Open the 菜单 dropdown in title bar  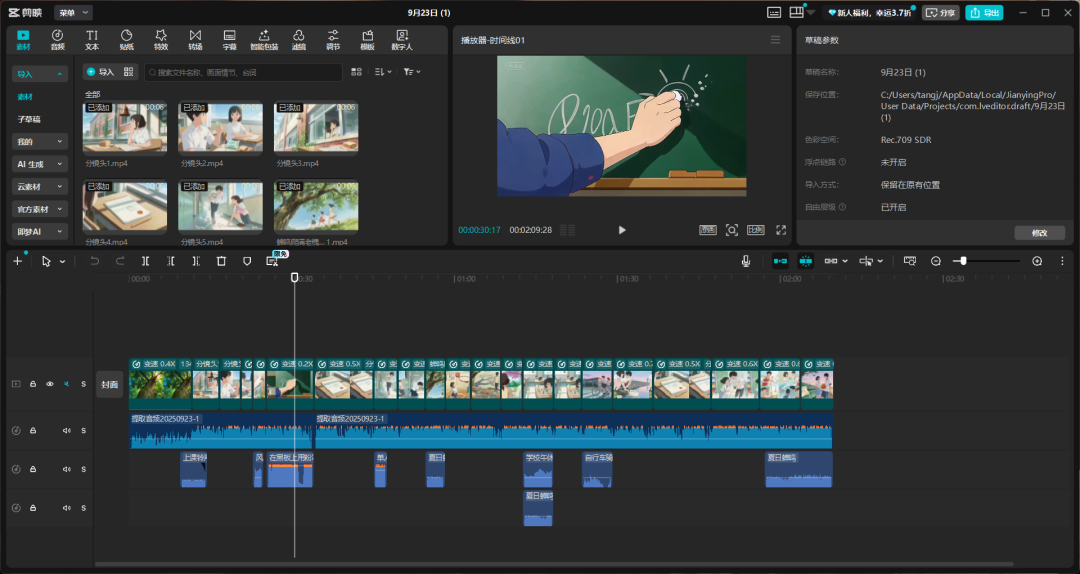(x=73, y=13)
